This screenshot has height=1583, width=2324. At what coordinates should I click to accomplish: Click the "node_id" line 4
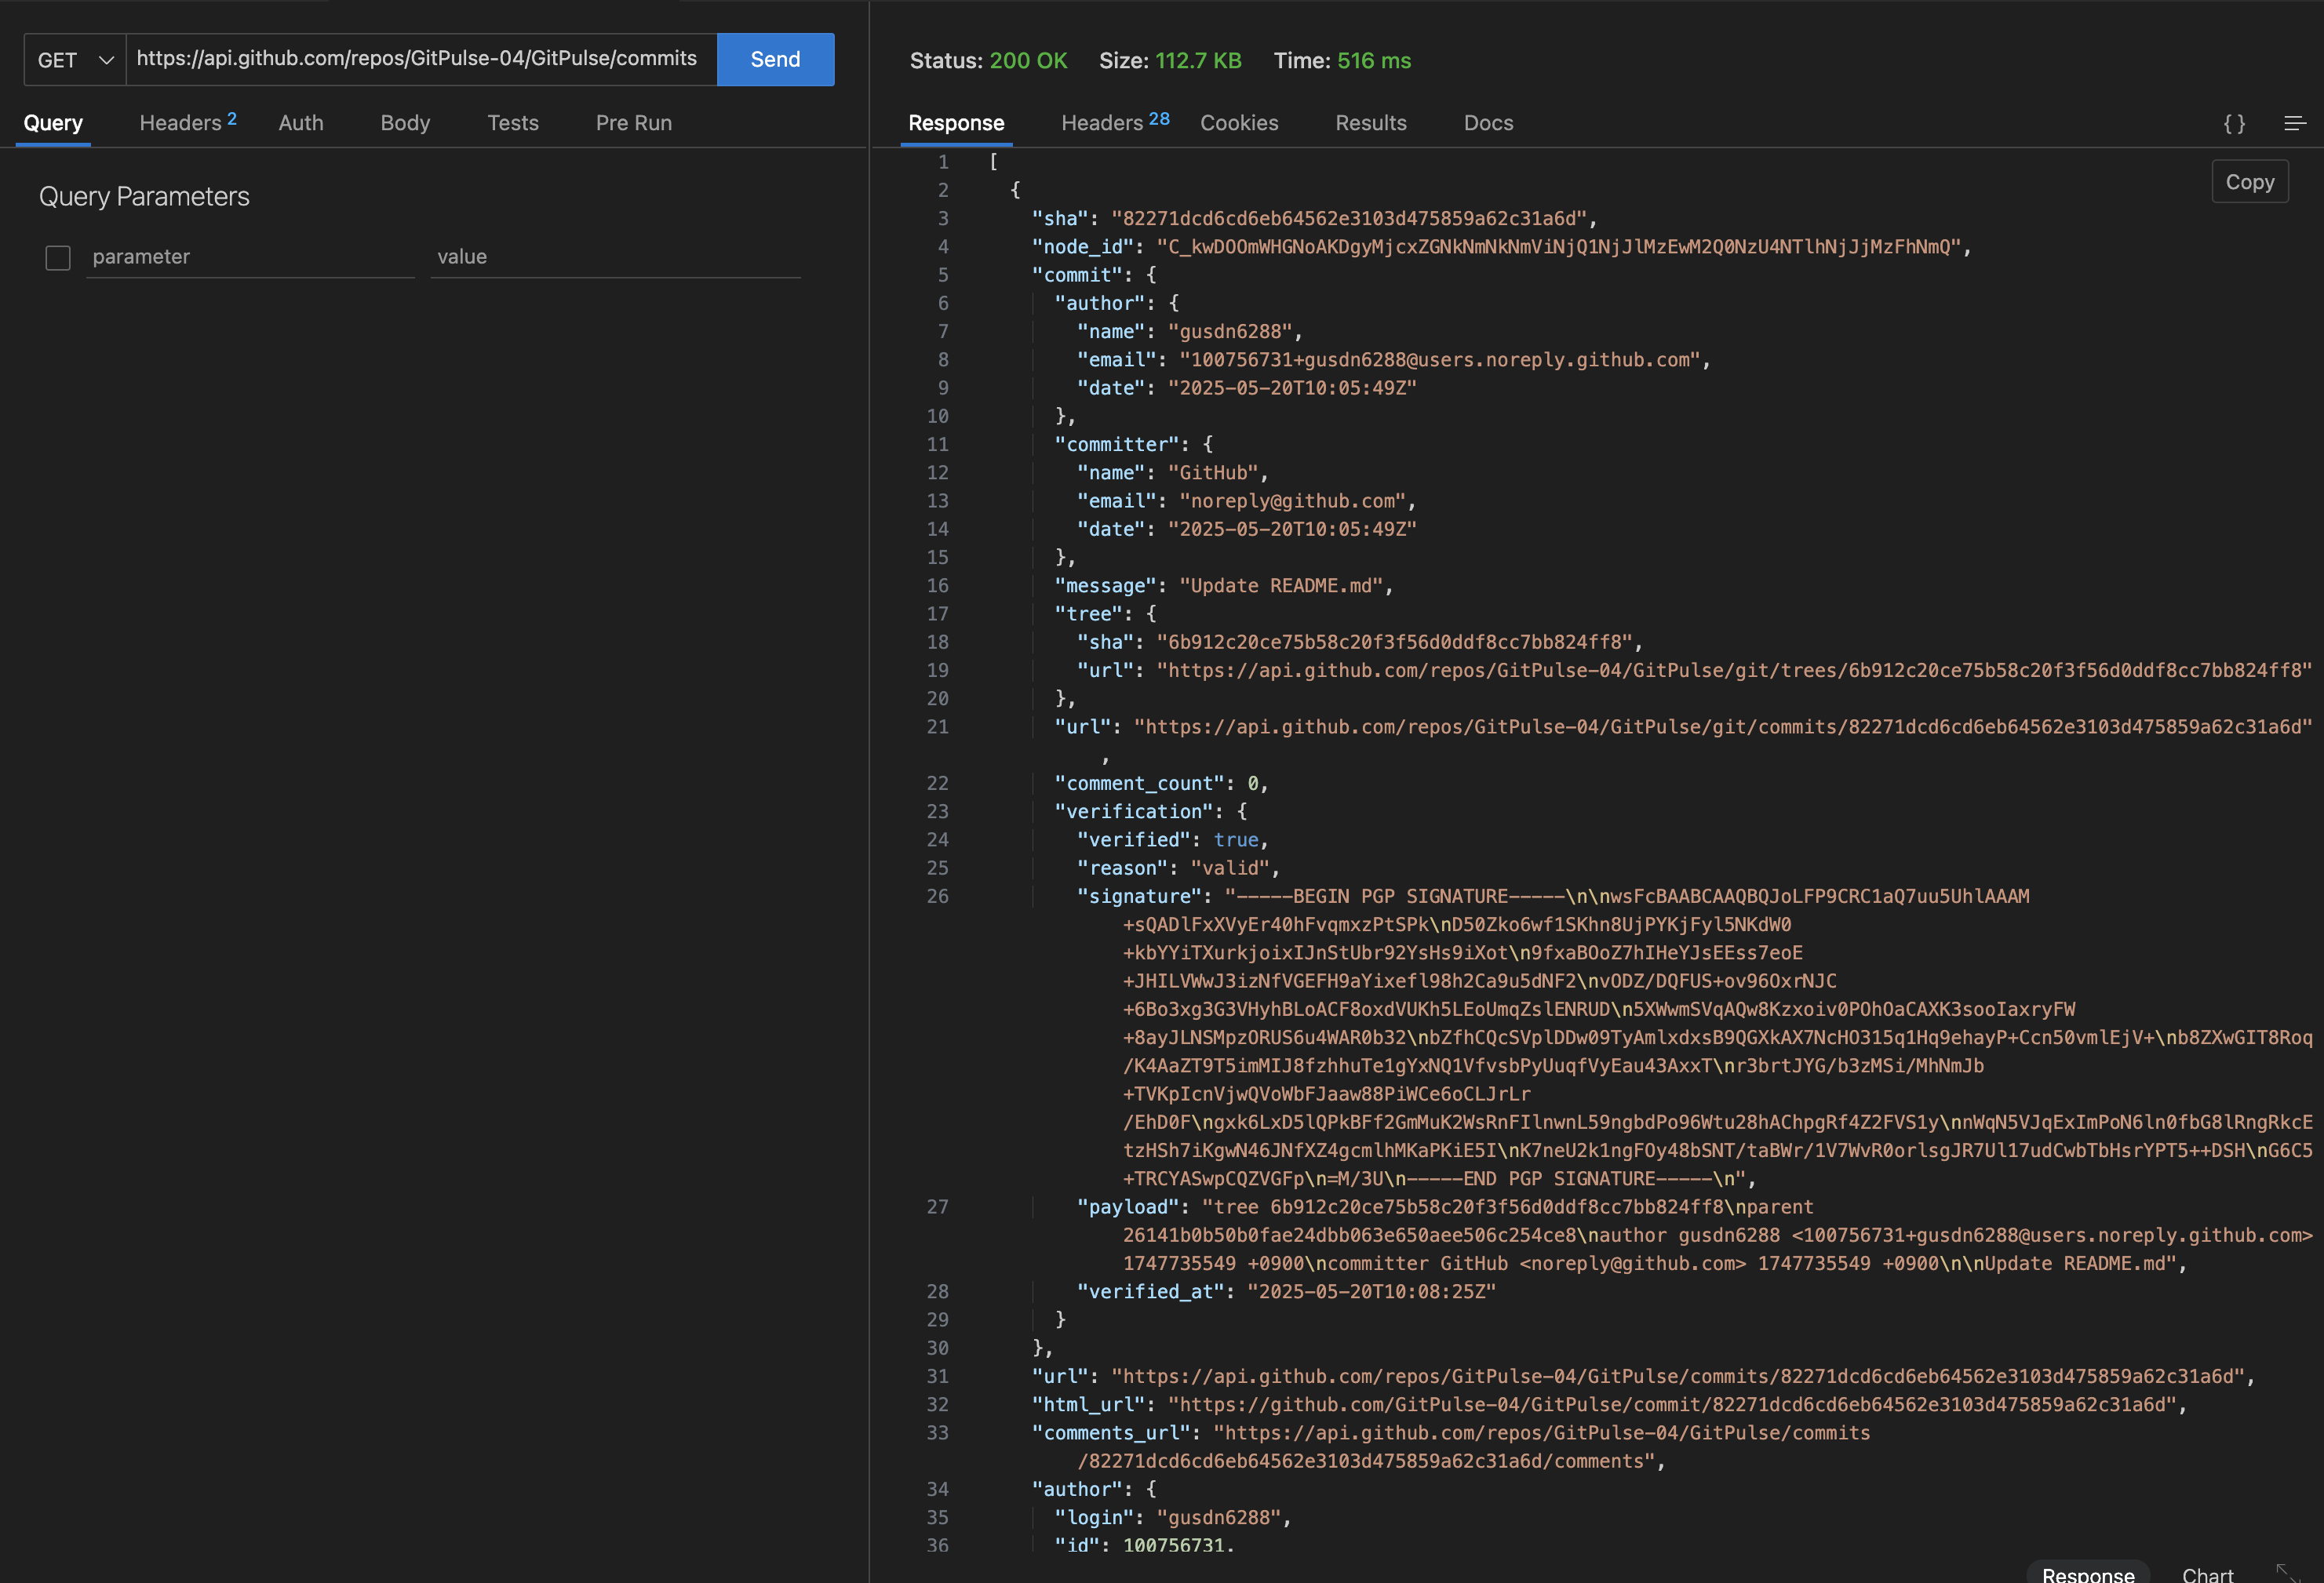[x=1501, y=247]
